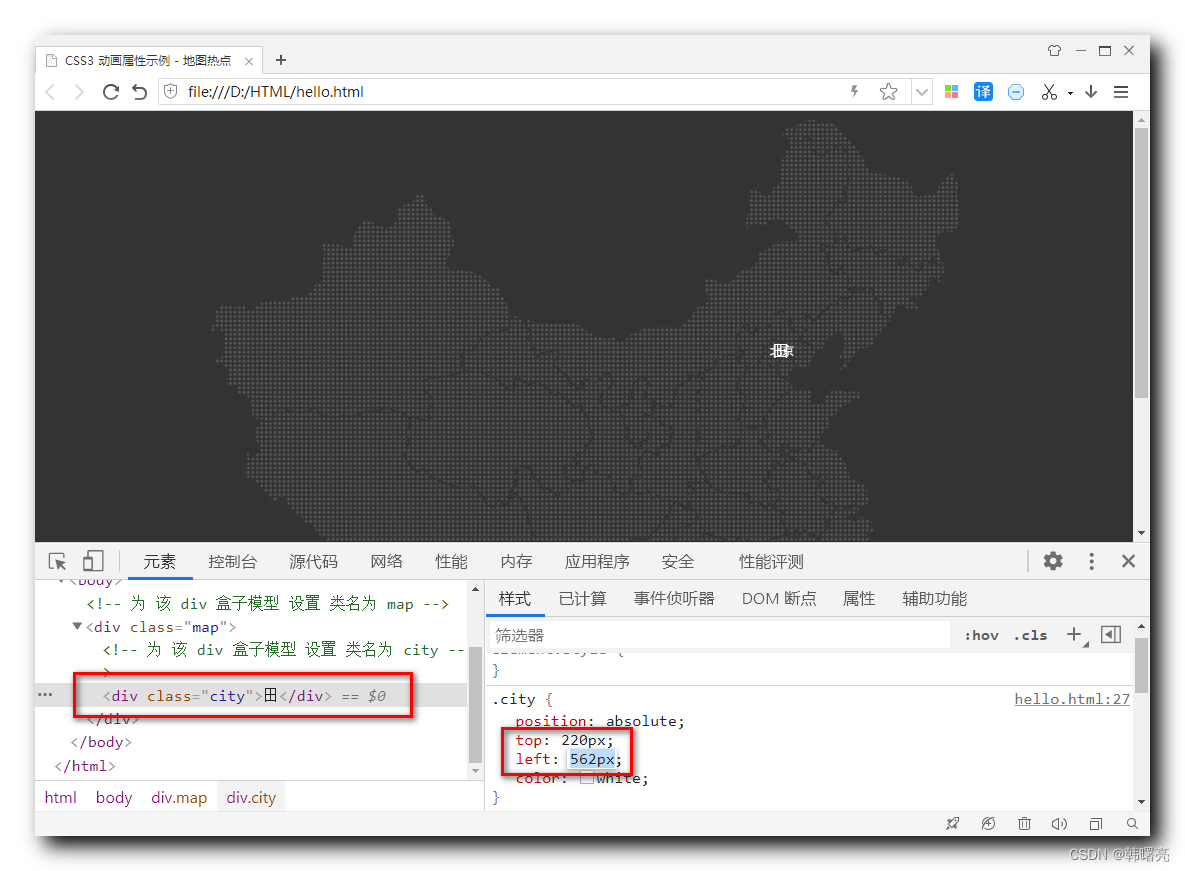The height and width of the screenshot is (871, 1185).
Task: Switch to 性能 DevTools tab
Action: (451, 562)
